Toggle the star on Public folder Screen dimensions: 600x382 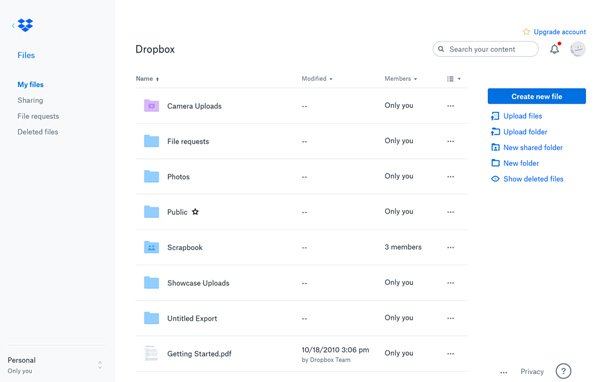195,211
